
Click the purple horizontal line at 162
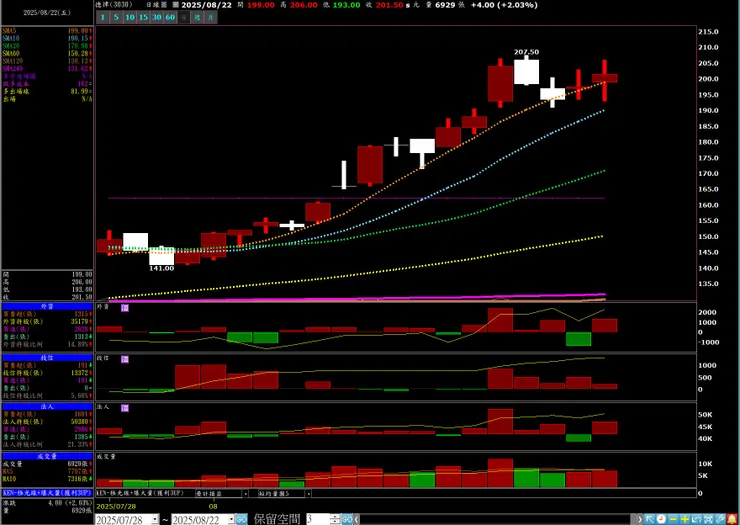tap(357, 198)
